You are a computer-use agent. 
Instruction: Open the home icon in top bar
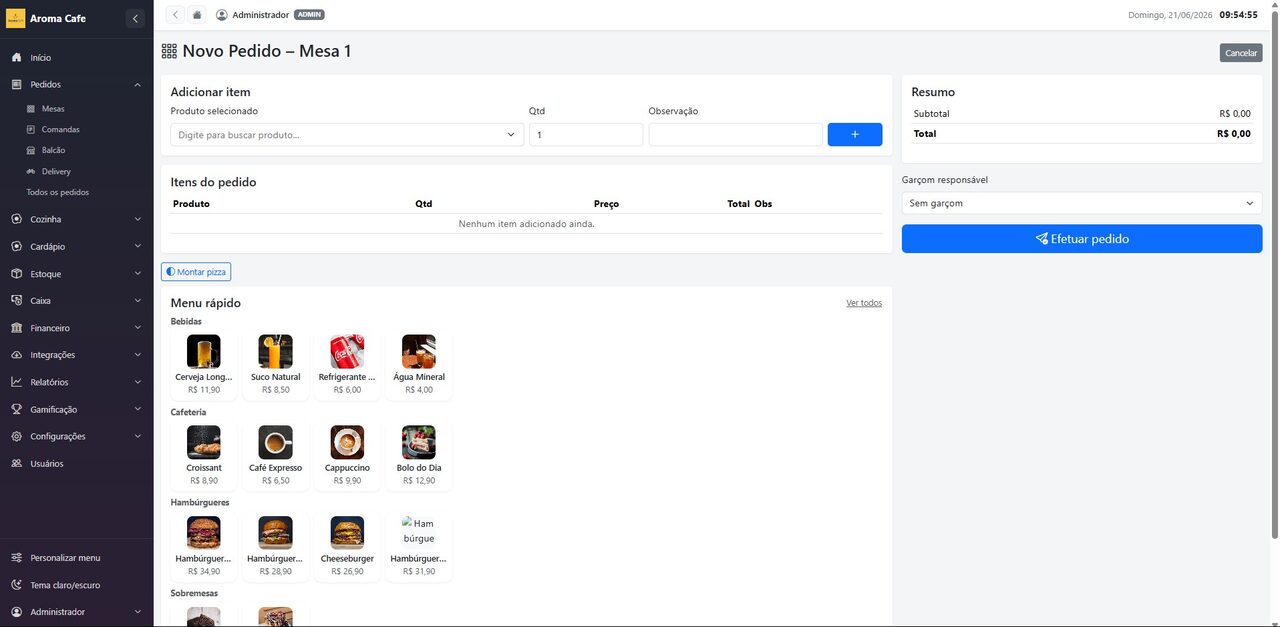click(197, 15)
